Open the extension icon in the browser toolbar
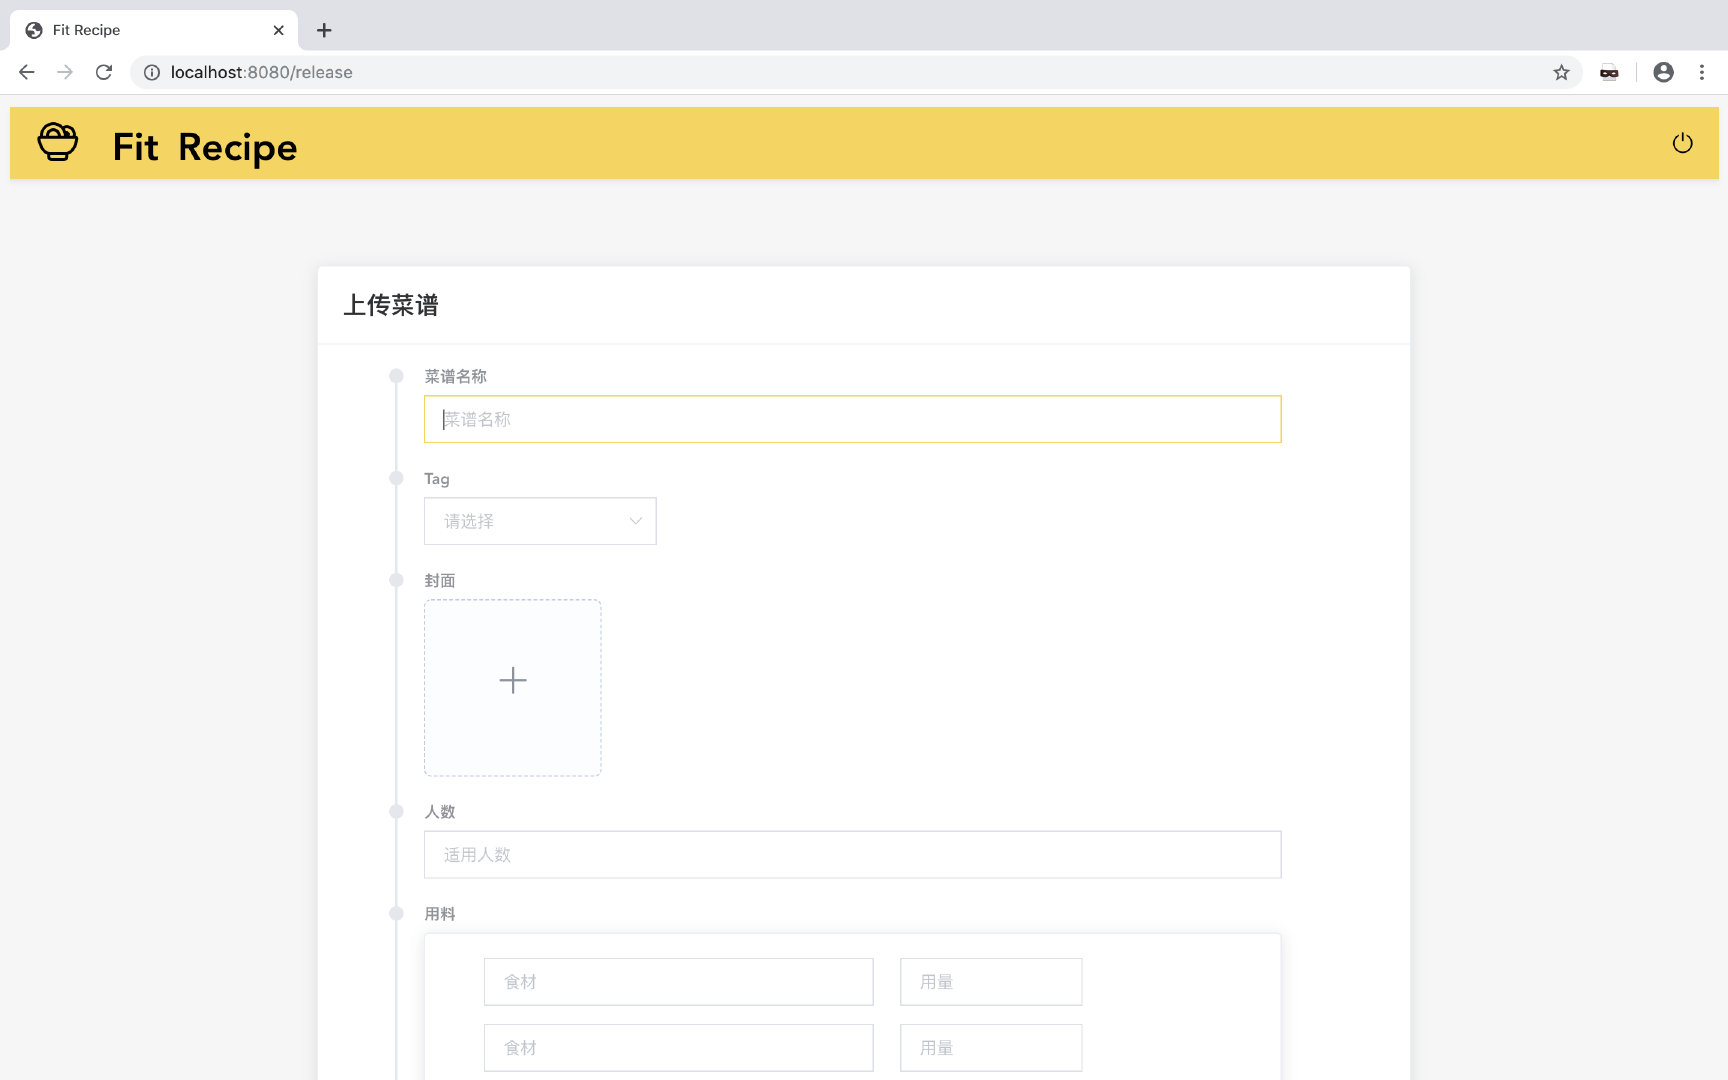Viewport: 1728px width, 1080px height. point(1609,72)
